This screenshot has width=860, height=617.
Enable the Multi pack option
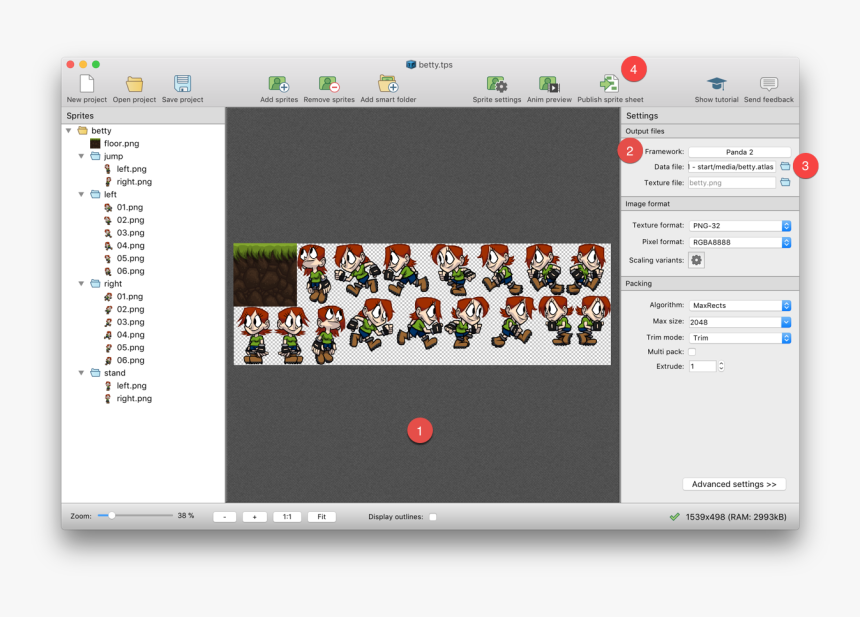[690, 350]
